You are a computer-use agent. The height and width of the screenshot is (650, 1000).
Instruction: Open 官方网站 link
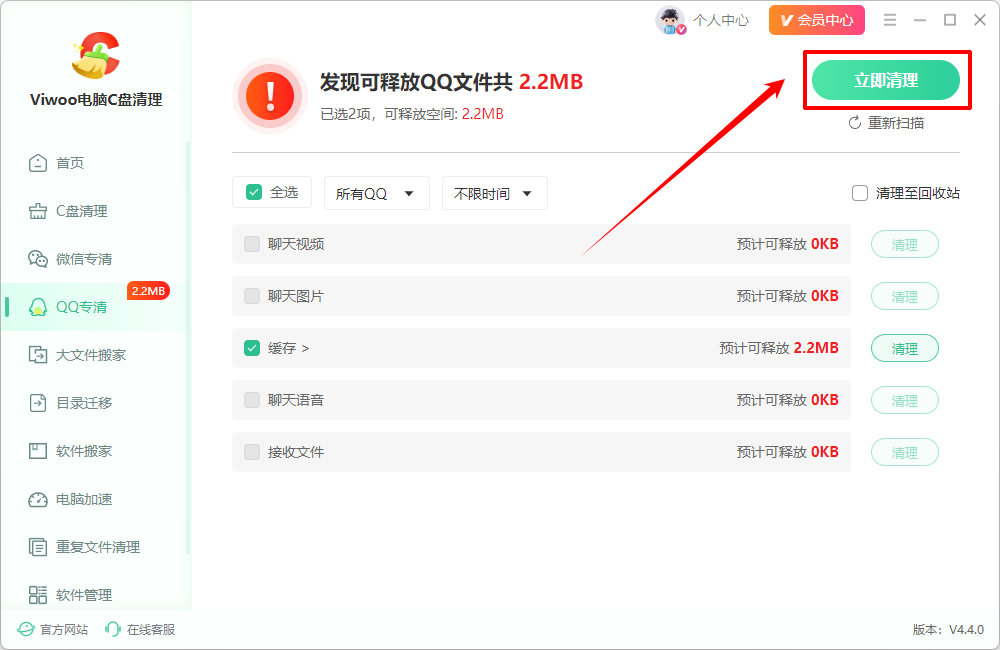[x=53, y=630]
